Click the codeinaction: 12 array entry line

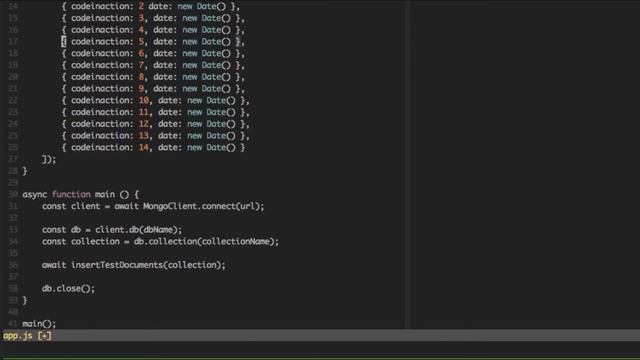pyautogui.click(x=156, y=124)
